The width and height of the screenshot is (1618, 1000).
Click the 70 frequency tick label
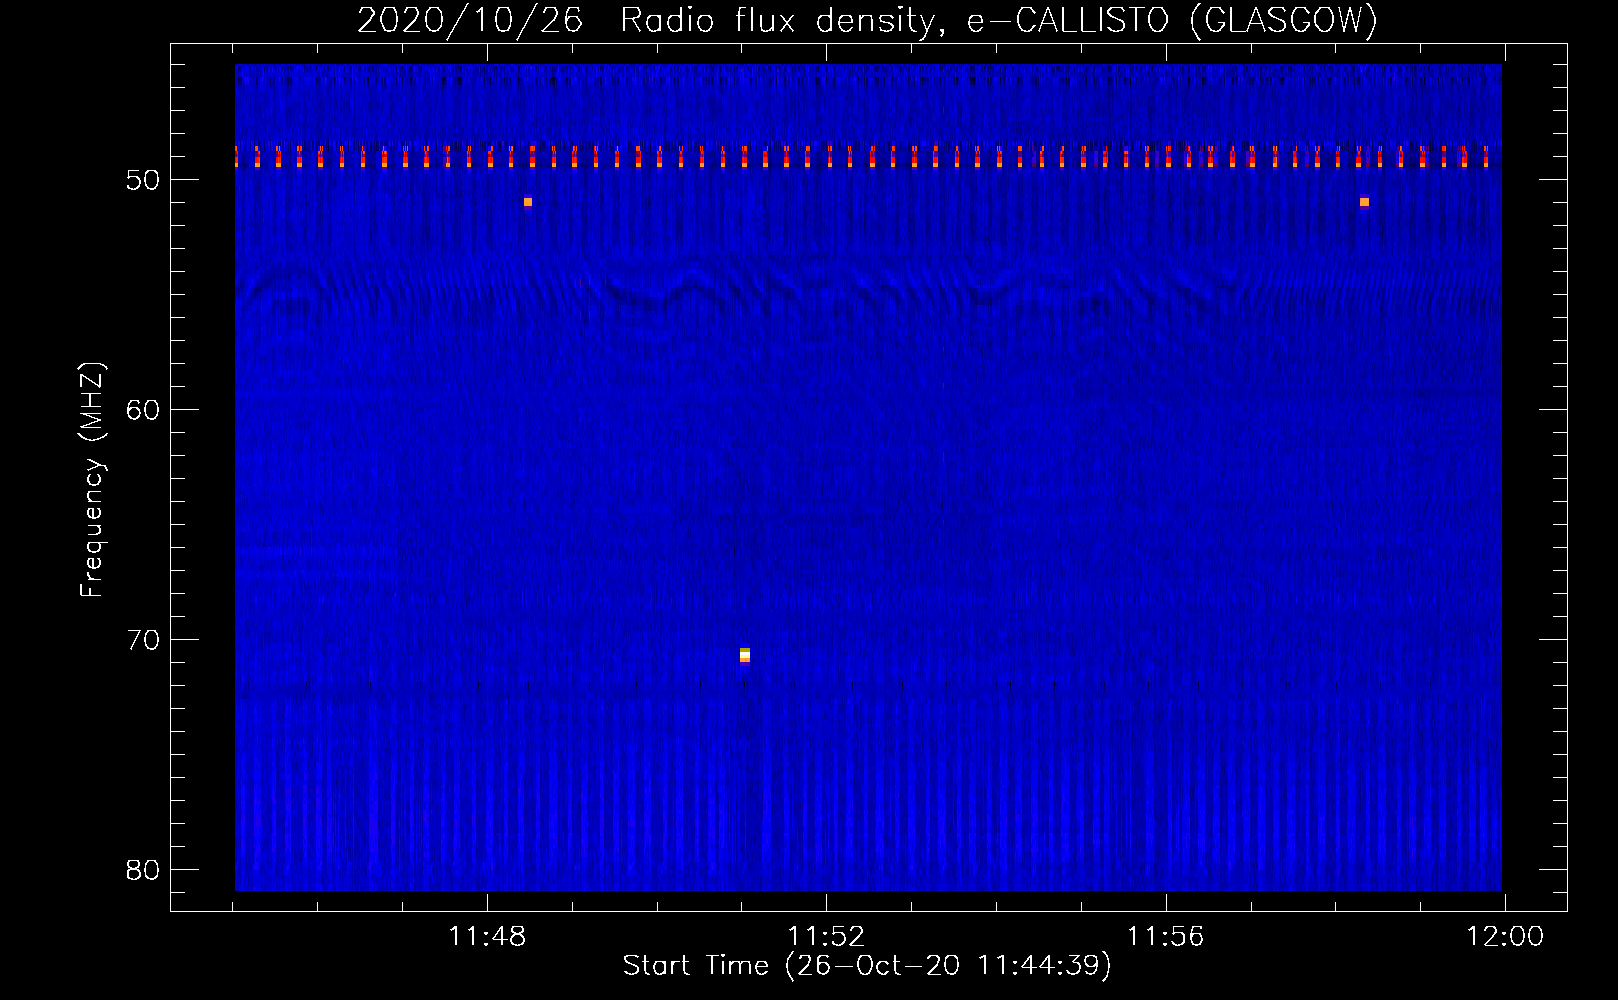click(x=143, y=640)
